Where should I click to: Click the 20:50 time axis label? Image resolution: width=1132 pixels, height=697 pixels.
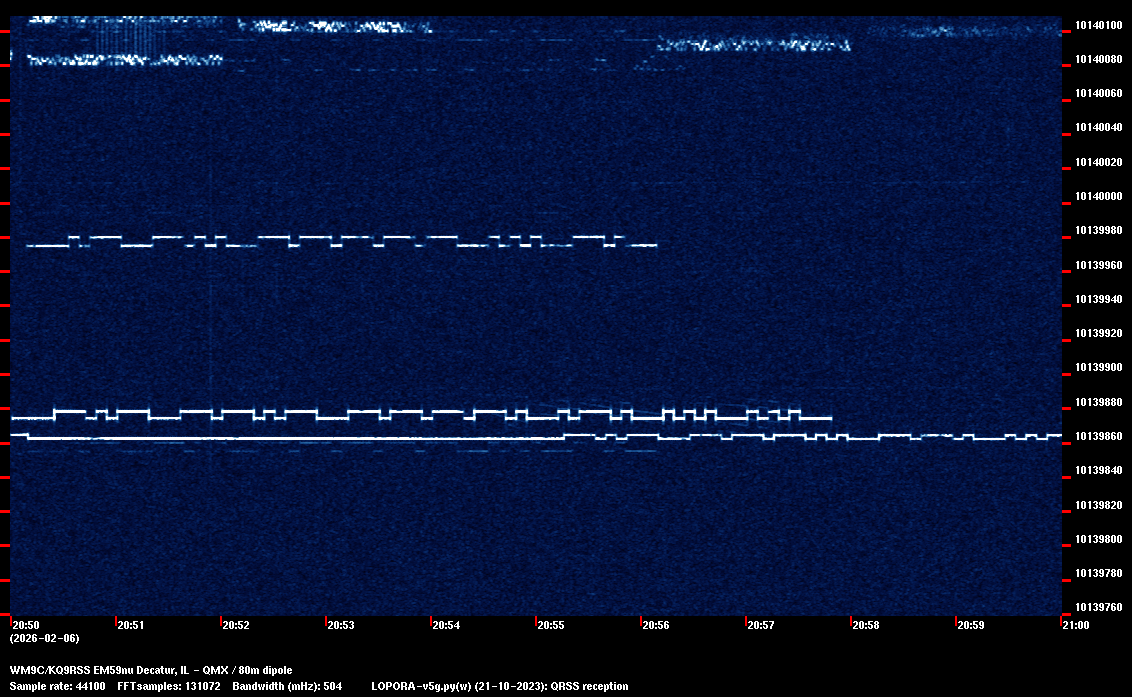25,625
